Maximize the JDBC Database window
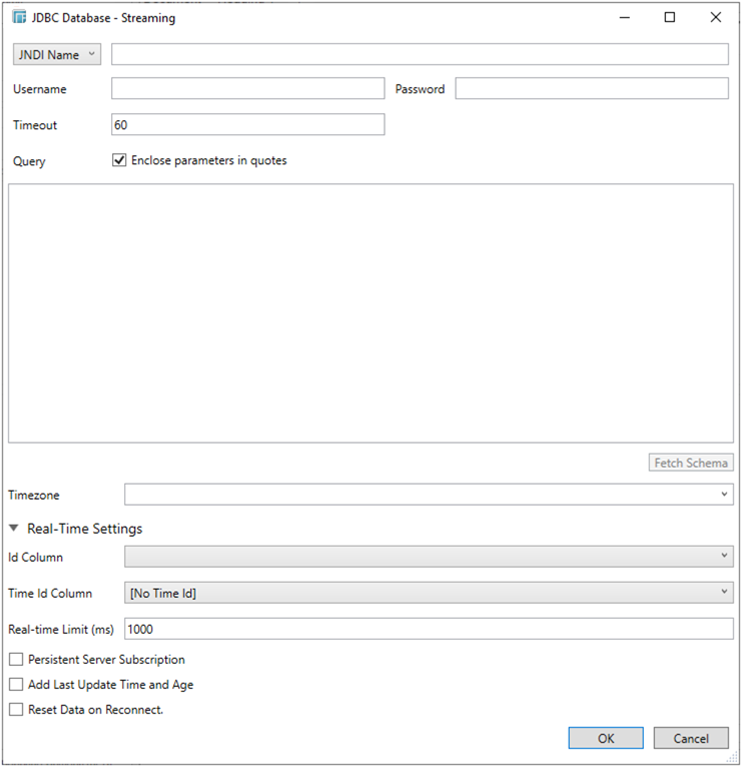The image size is (743, 771). point(670,18)
